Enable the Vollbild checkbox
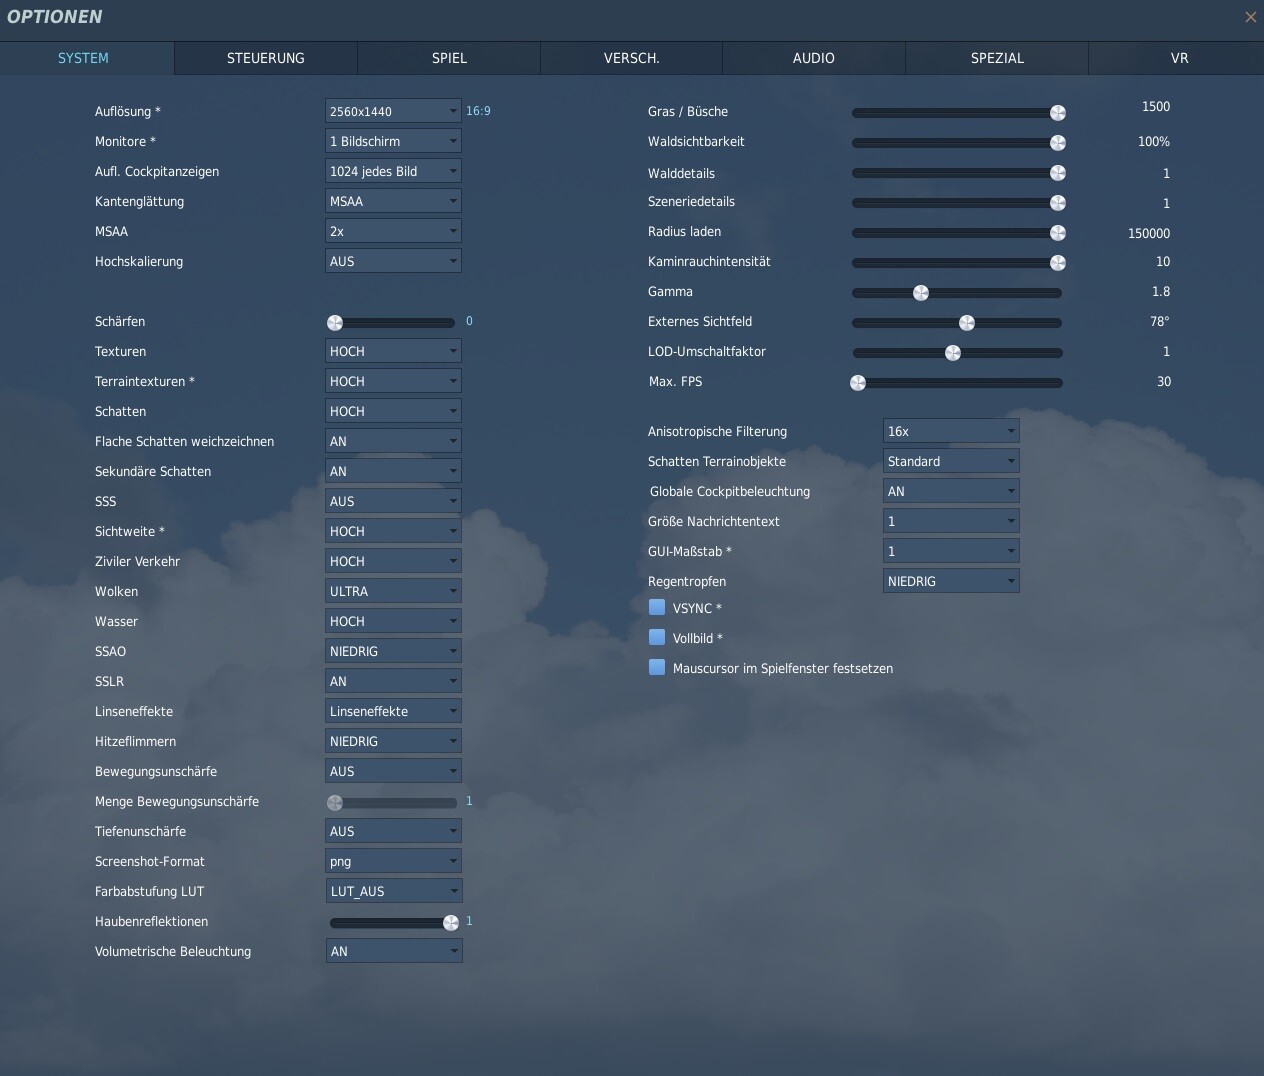 click(657, 637)
